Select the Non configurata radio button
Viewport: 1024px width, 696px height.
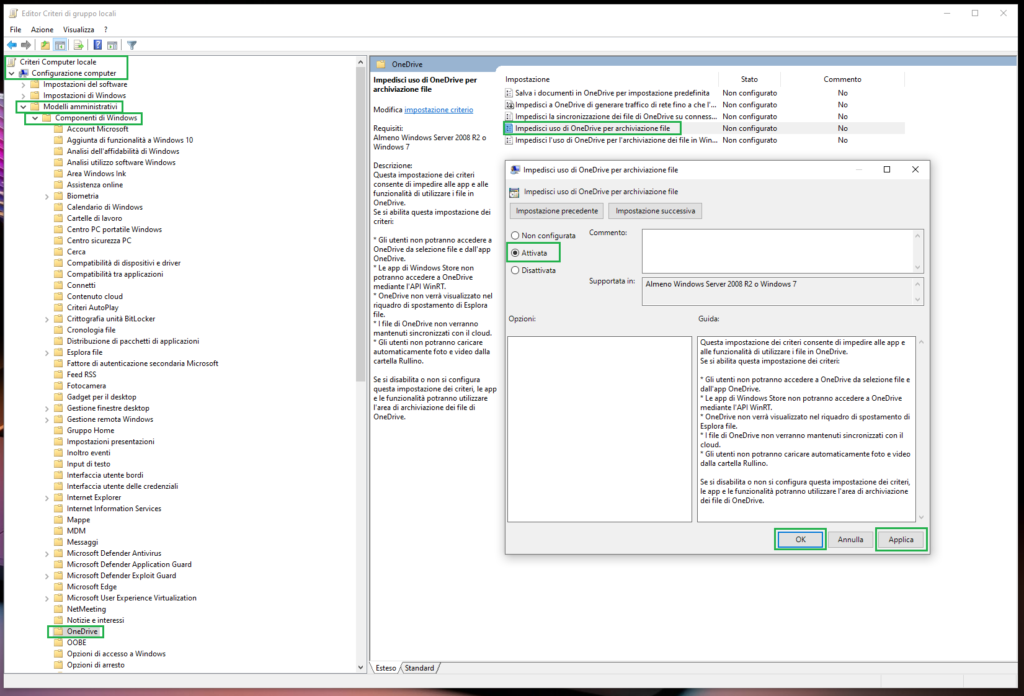coord(515,236)
